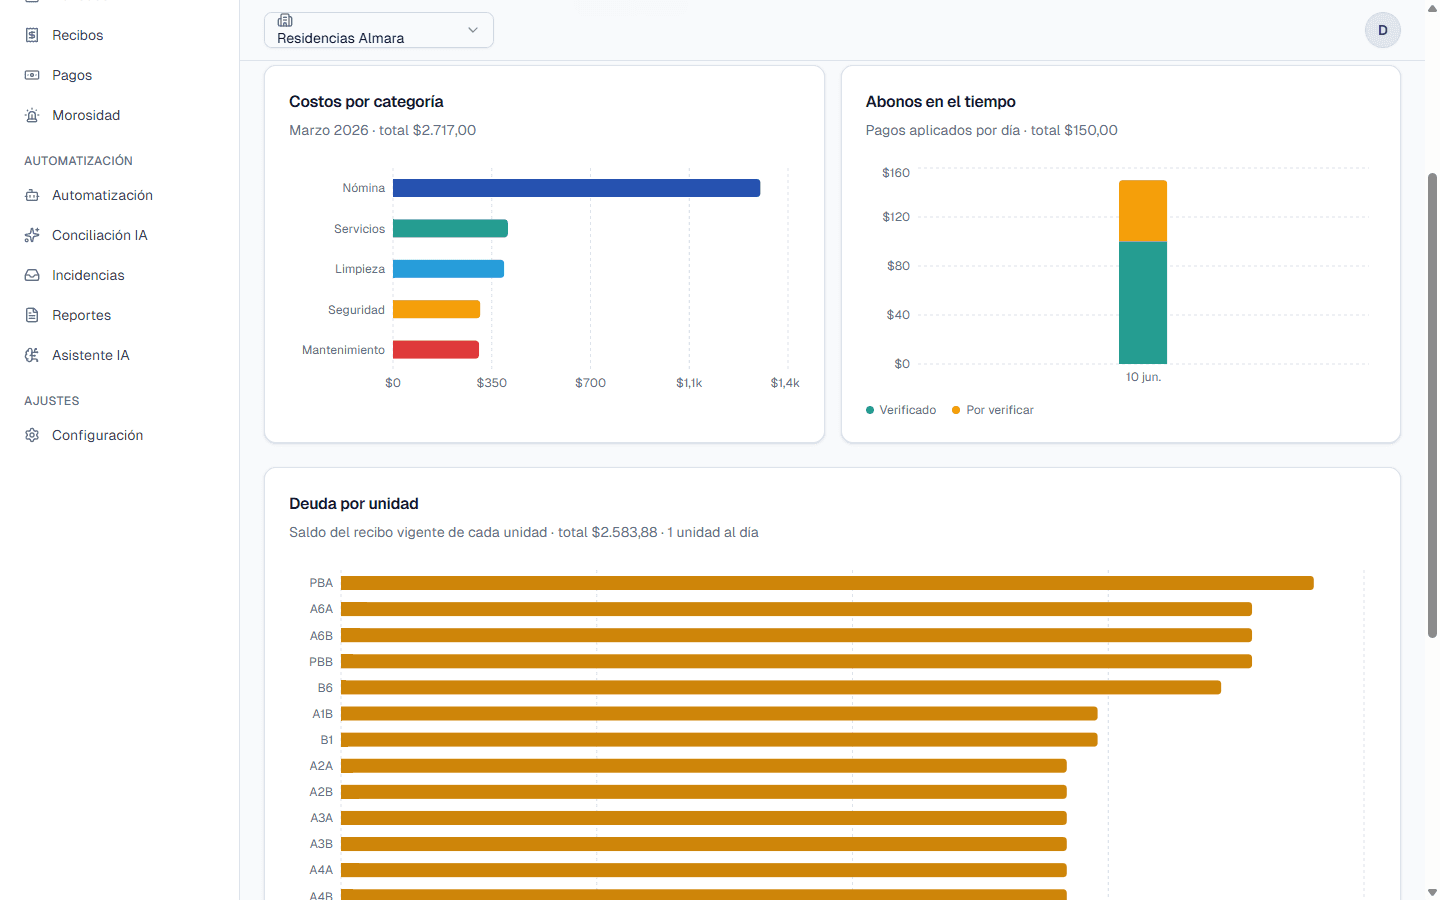Click the Morosidad siren icon

tap(32, 115)
